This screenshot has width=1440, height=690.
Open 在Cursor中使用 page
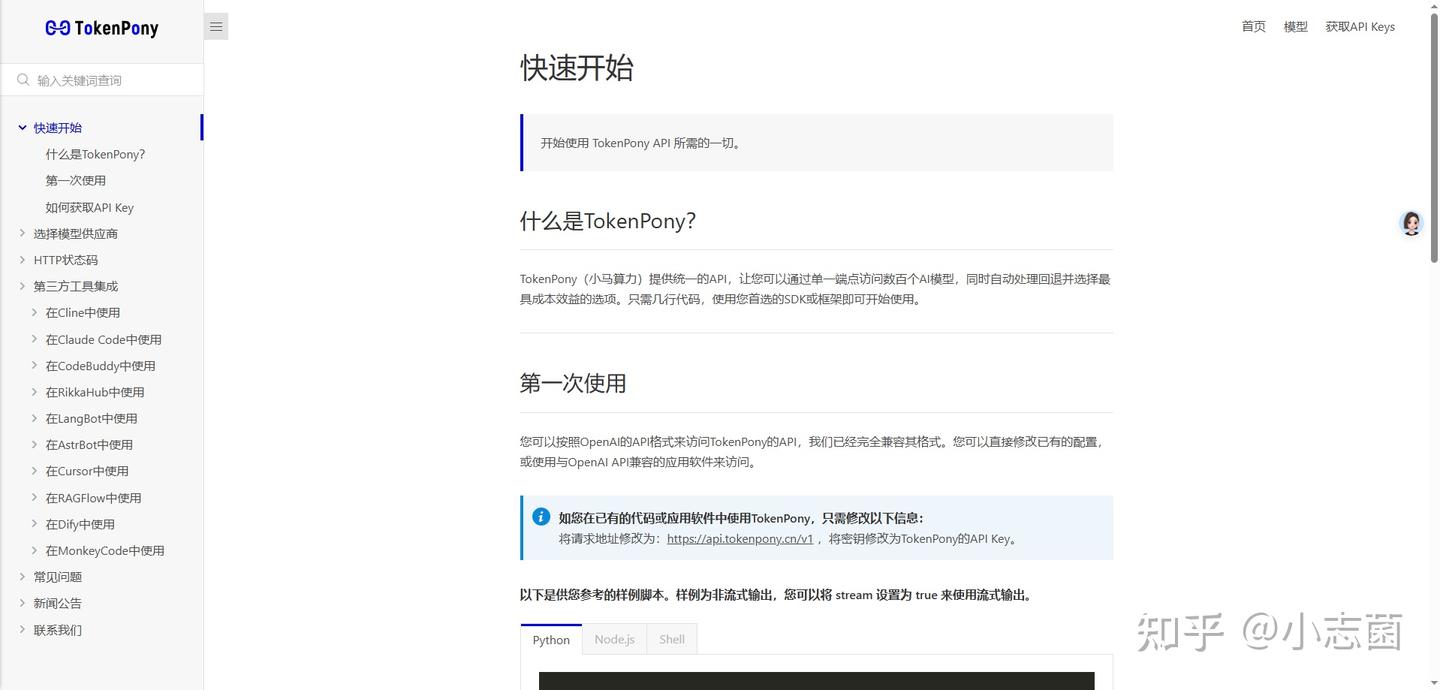(87, 471)
